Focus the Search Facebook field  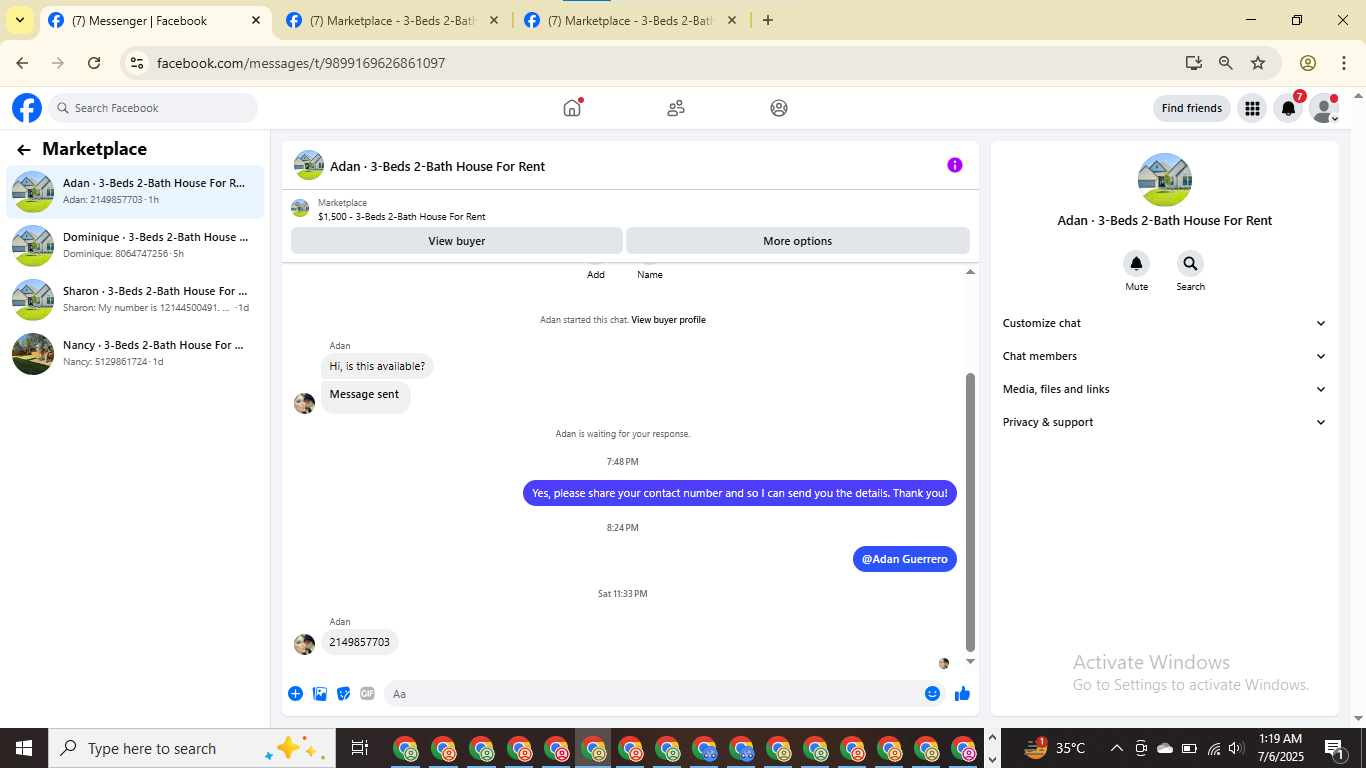[153, 108]
